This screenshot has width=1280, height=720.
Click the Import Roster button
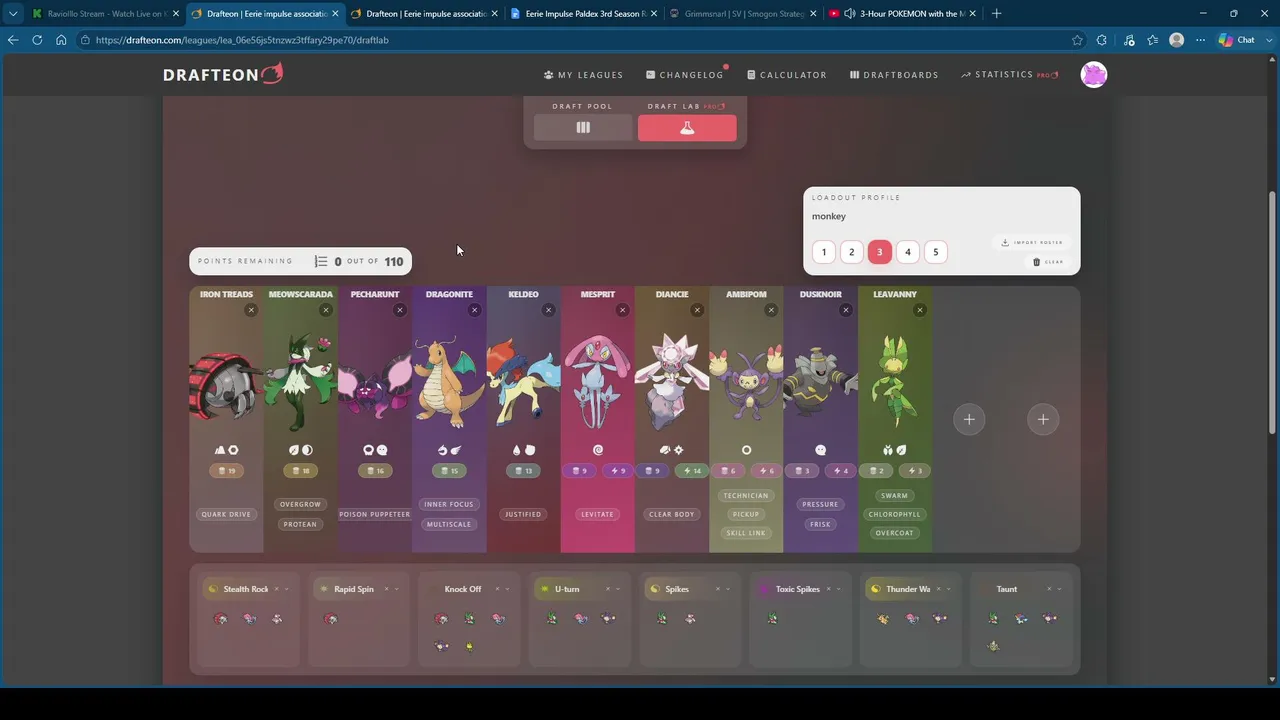1032,242
